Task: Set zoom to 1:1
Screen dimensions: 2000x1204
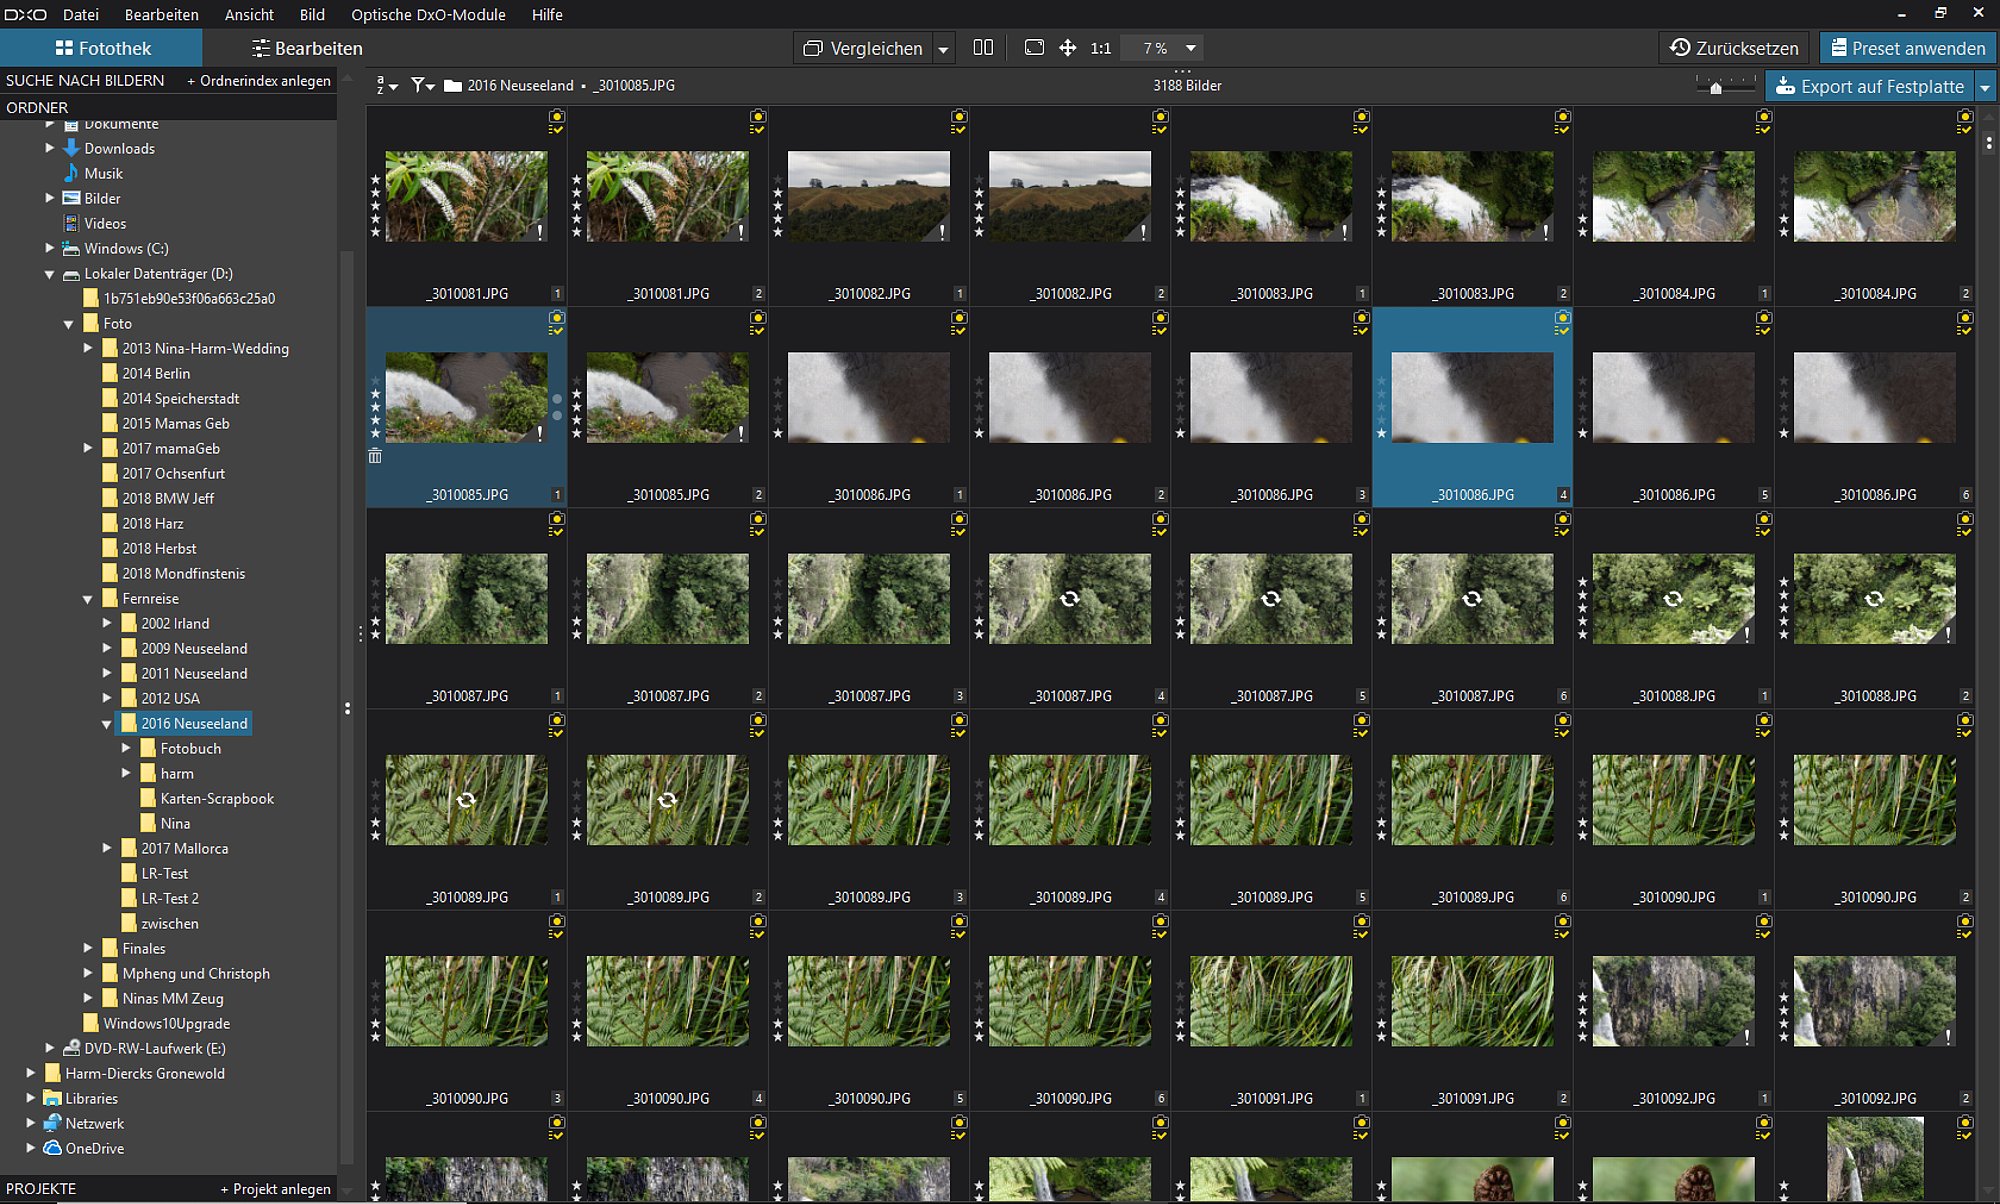Action: [x=1100, y=48]
